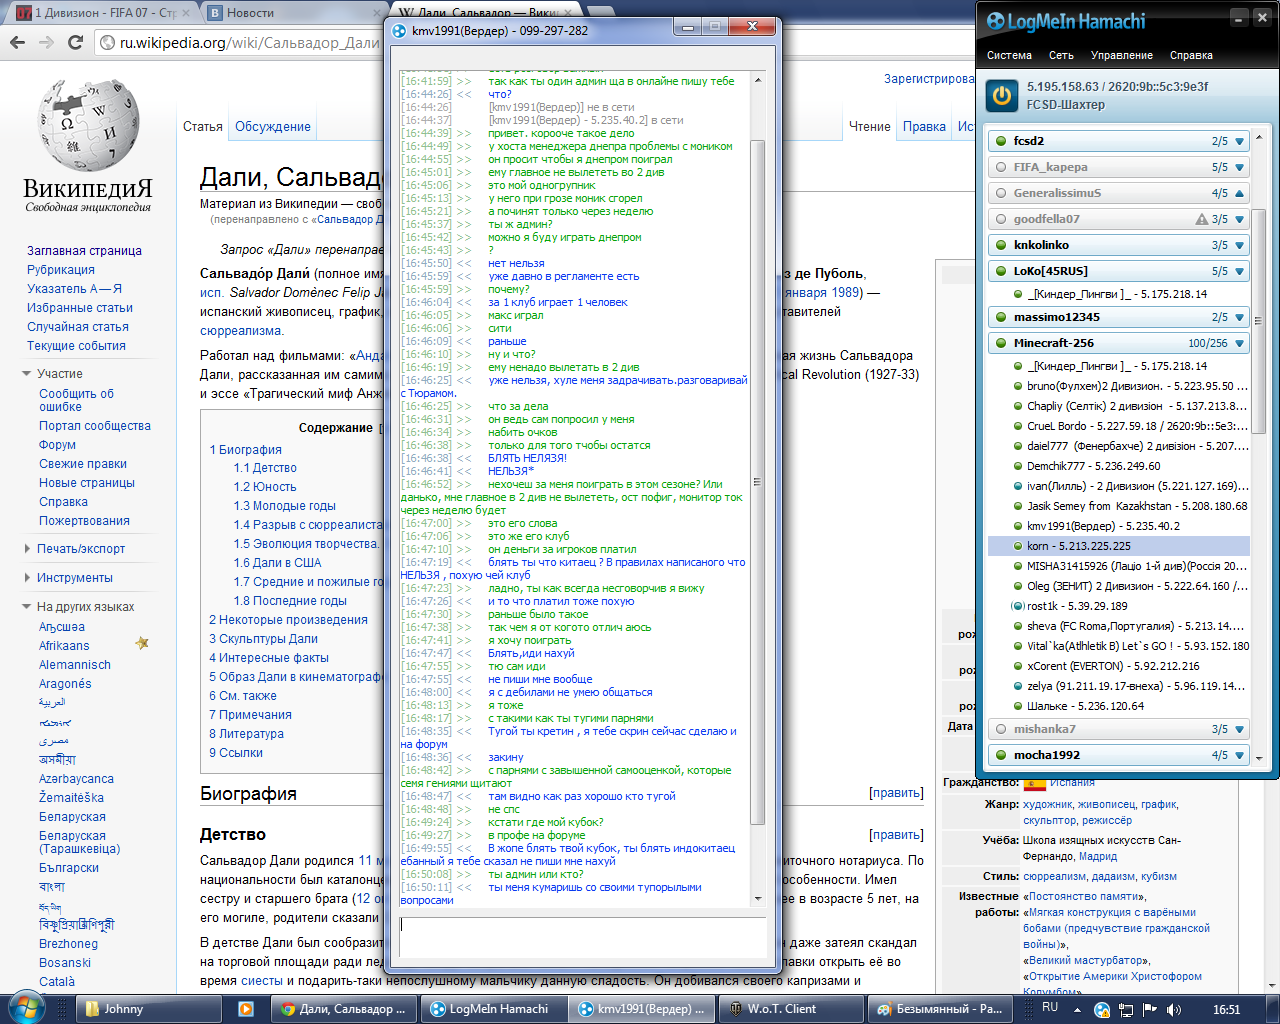Open Johnny folder in taskbar
1280x1024 pixels.
click(x=150, y=1009)
